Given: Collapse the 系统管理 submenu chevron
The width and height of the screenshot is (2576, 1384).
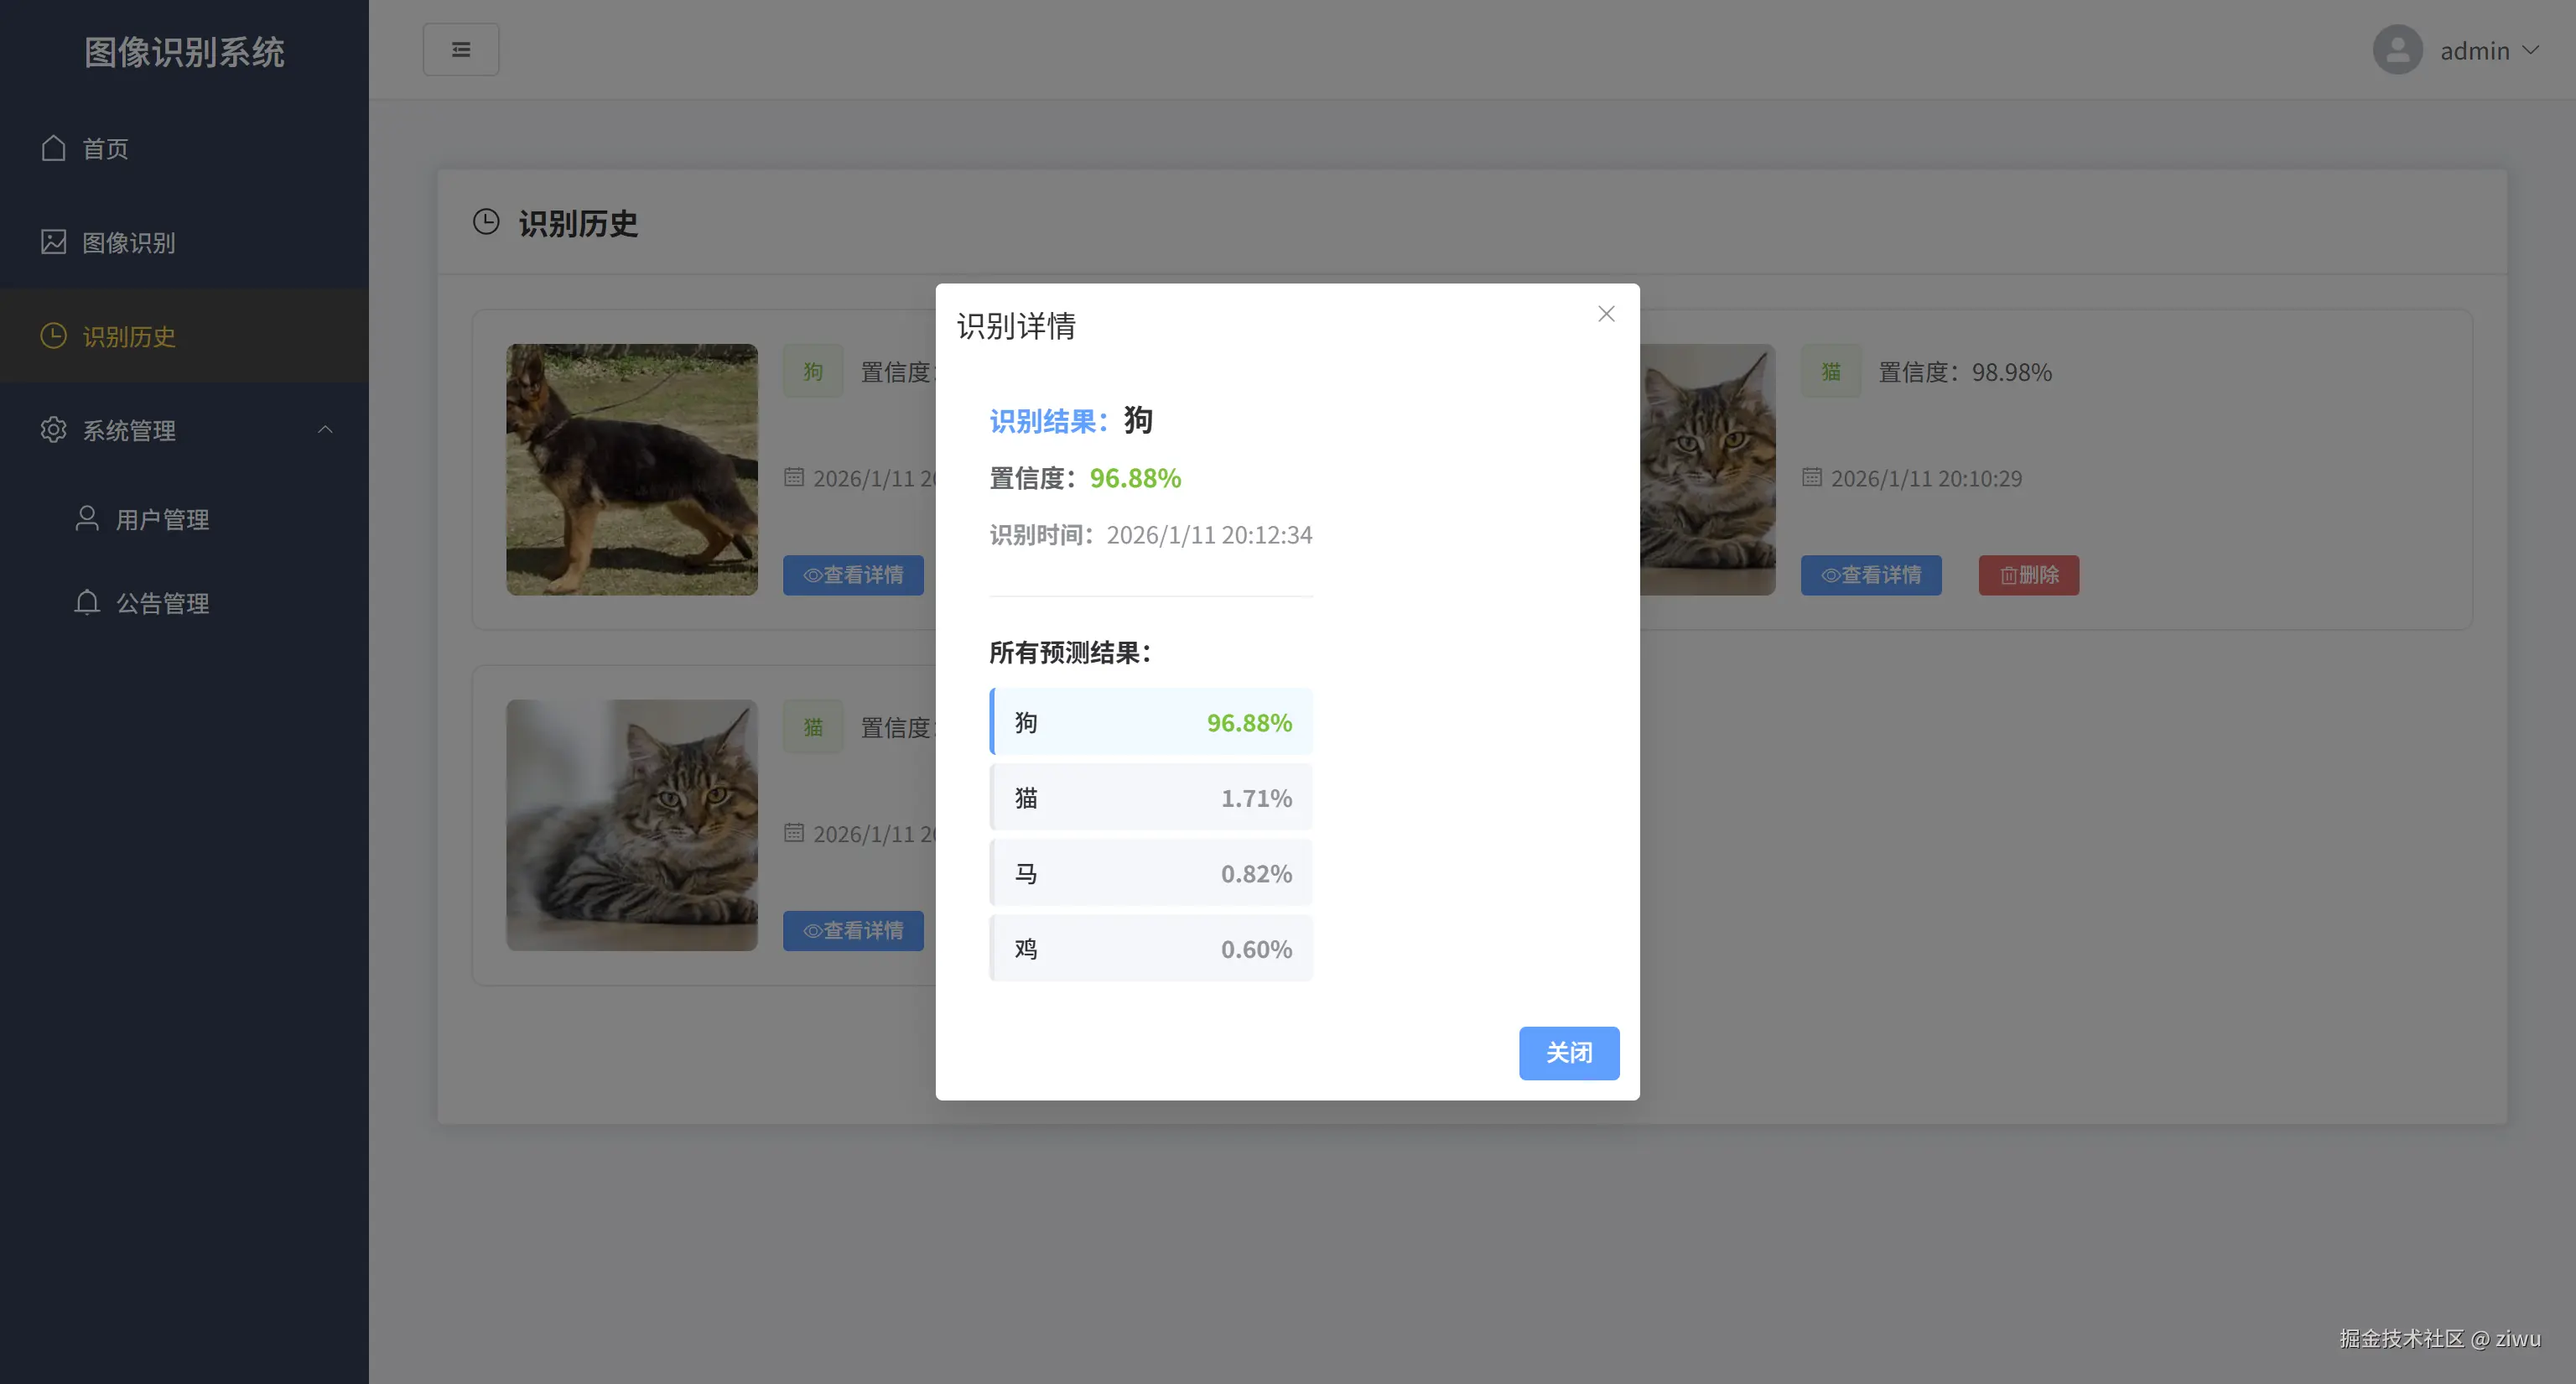Looking at the screenshot, I should (325, 429).
